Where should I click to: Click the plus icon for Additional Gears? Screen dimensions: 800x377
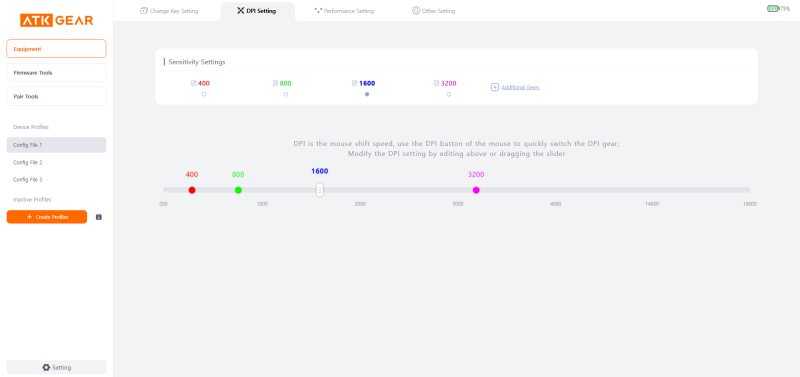495,87
